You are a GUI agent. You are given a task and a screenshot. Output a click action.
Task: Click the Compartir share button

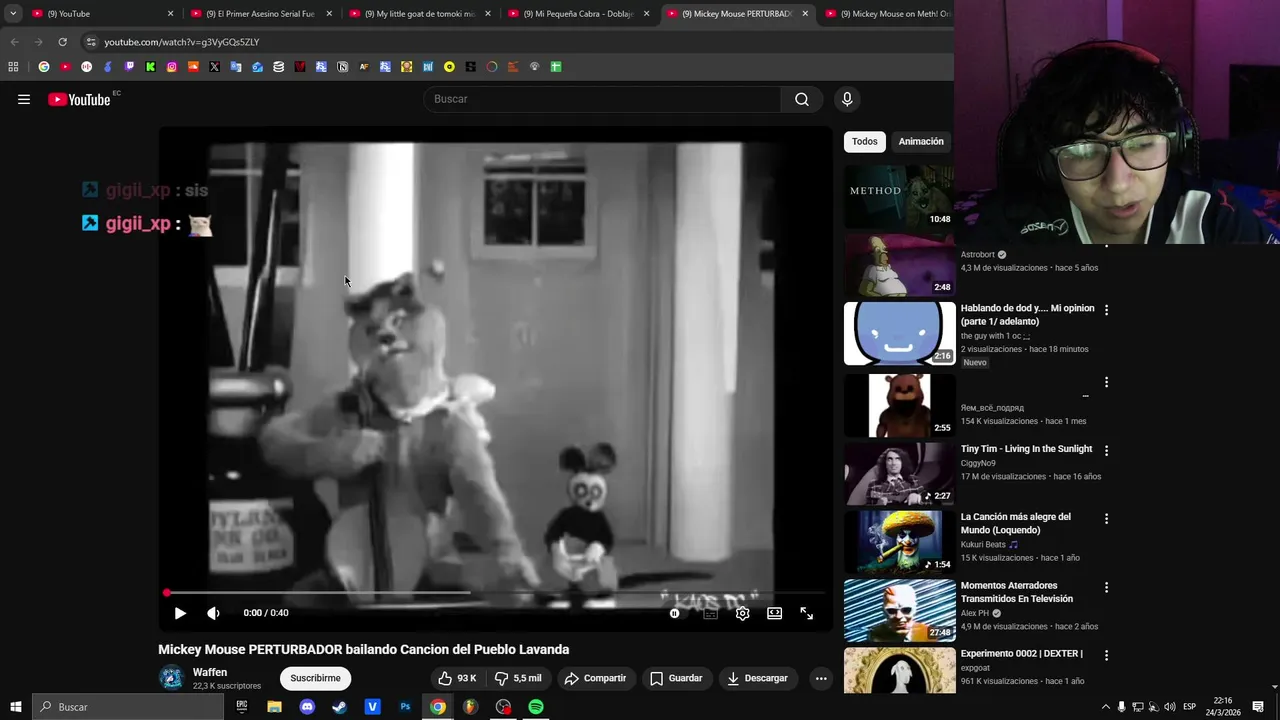coord(596,678)
